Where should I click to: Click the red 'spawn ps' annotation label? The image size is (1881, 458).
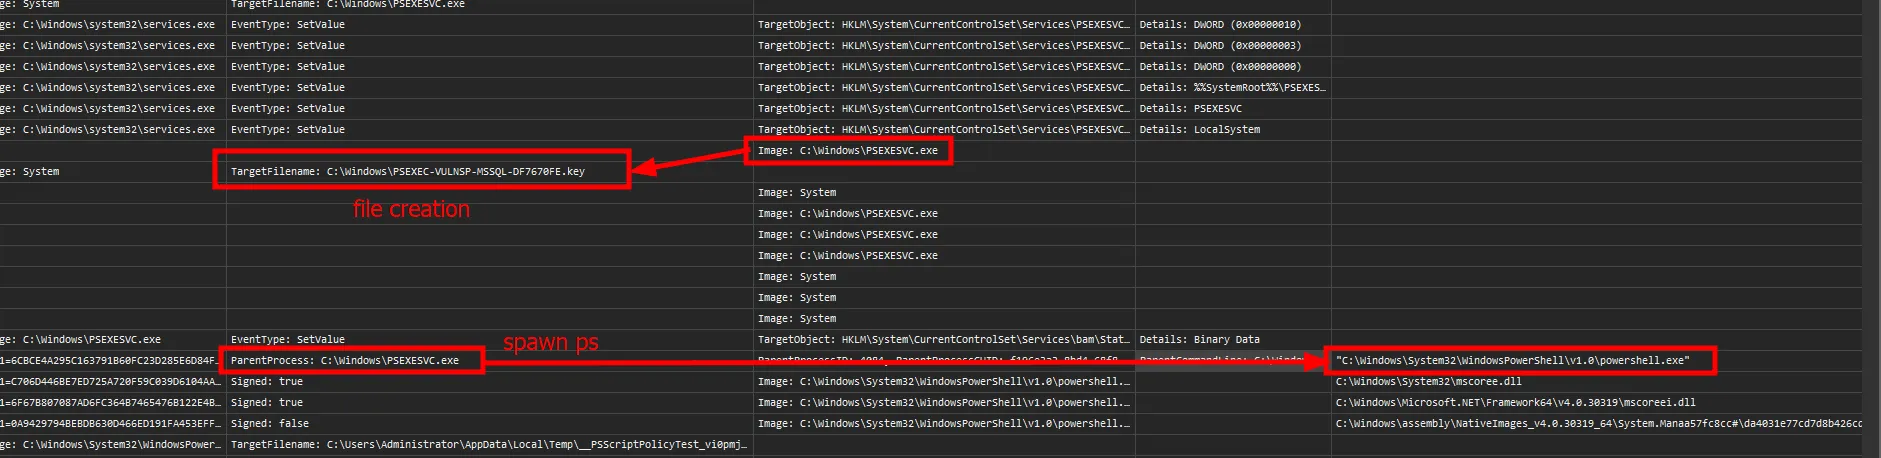click(550, 342)
